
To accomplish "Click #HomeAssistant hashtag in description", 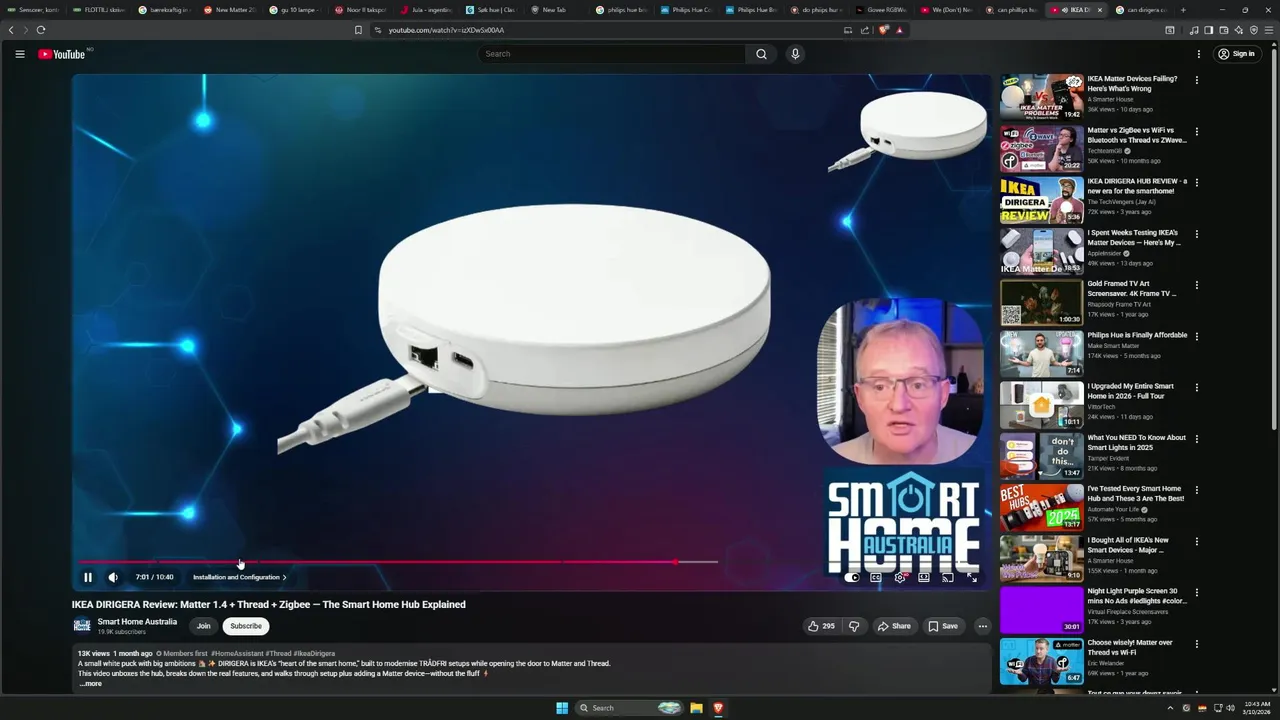I will pyautogui.click(x=237, y=653).
